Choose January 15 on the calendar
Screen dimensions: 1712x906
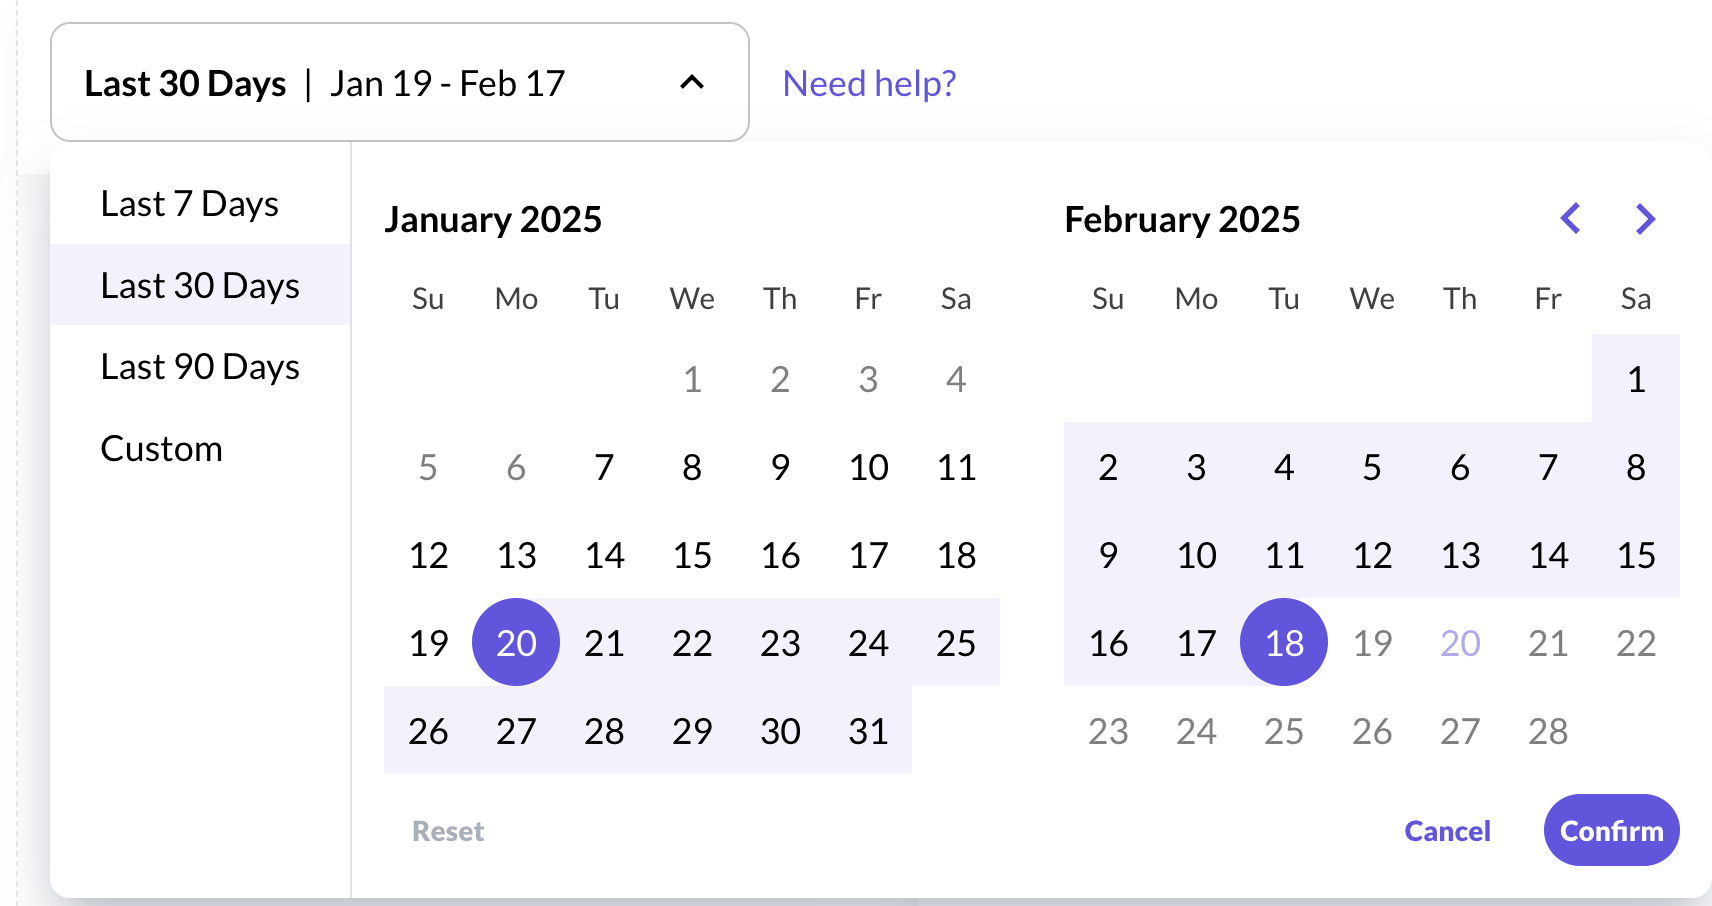pyautogui.click(x=692, y=555)
